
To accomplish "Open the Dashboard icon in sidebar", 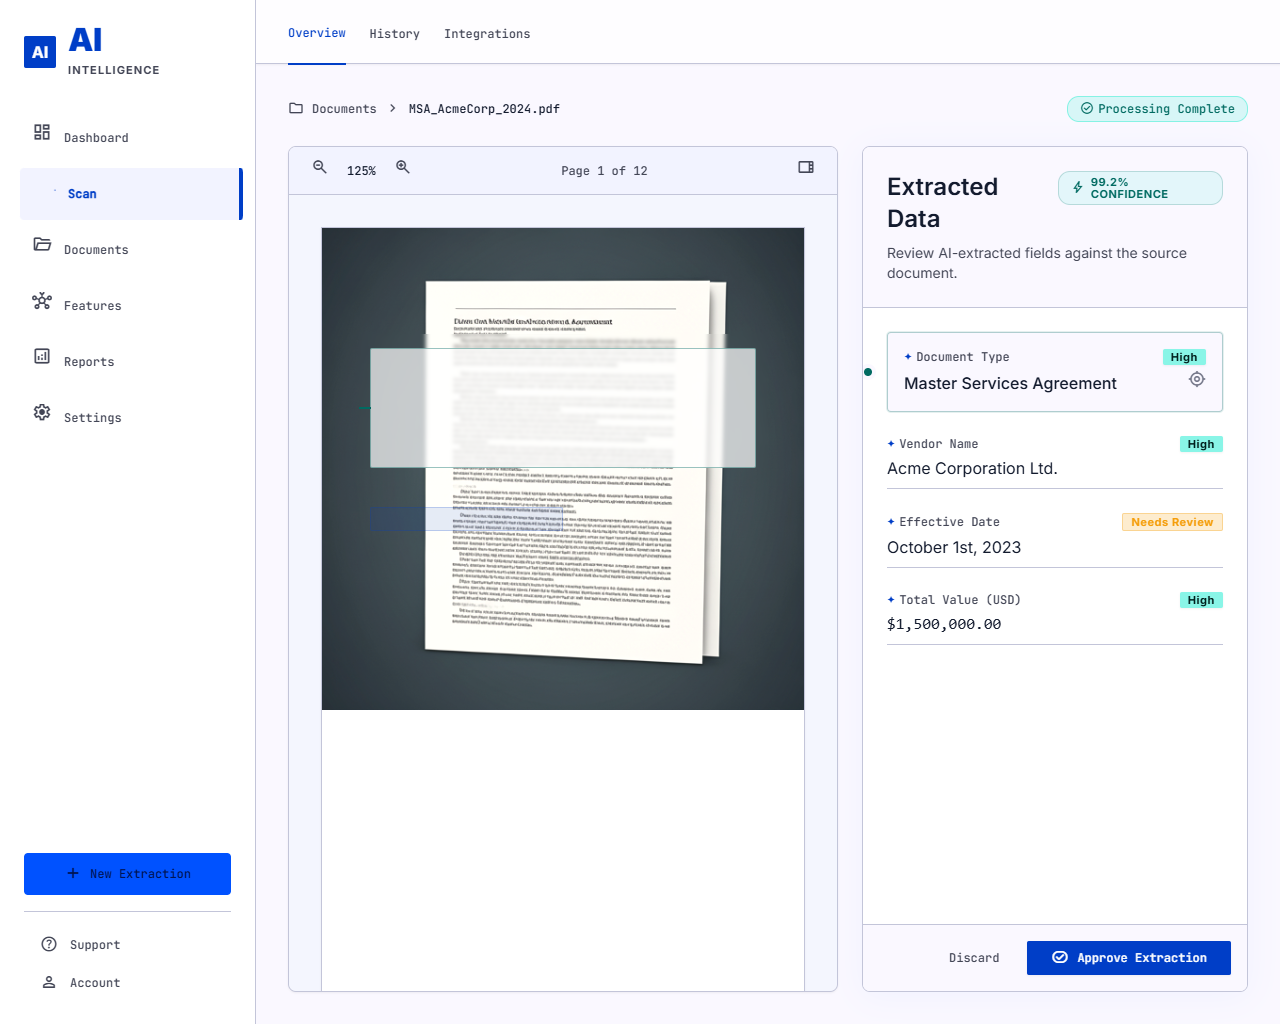I will coord(42,132).
